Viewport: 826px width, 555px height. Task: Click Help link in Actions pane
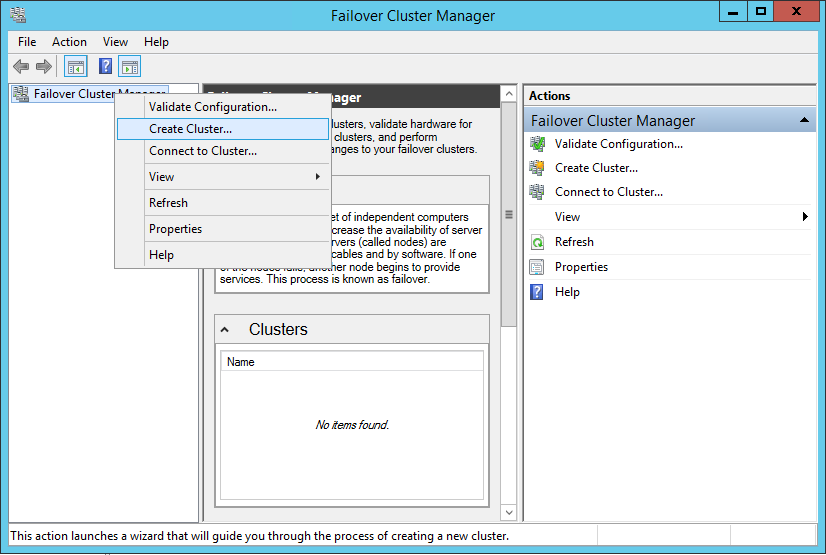tap(567, 292)
